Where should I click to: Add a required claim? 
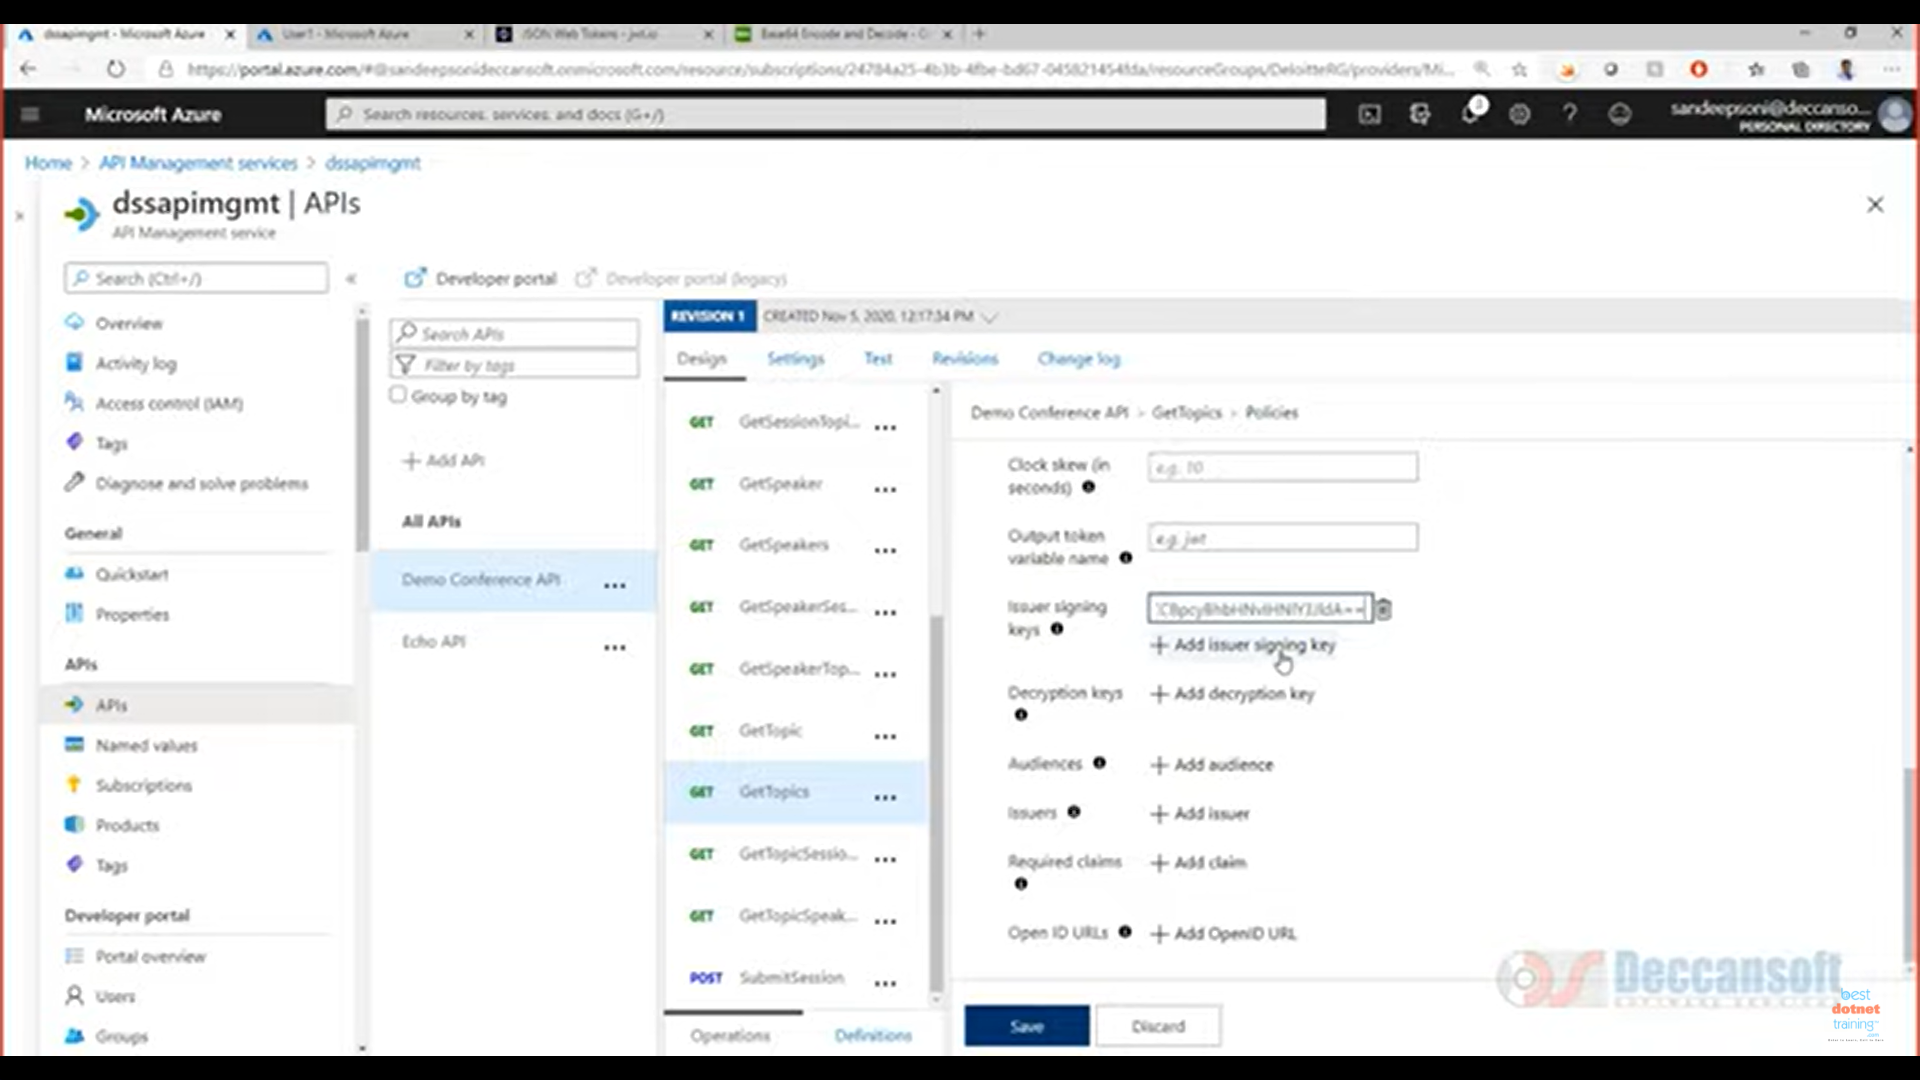(1198, 863)
